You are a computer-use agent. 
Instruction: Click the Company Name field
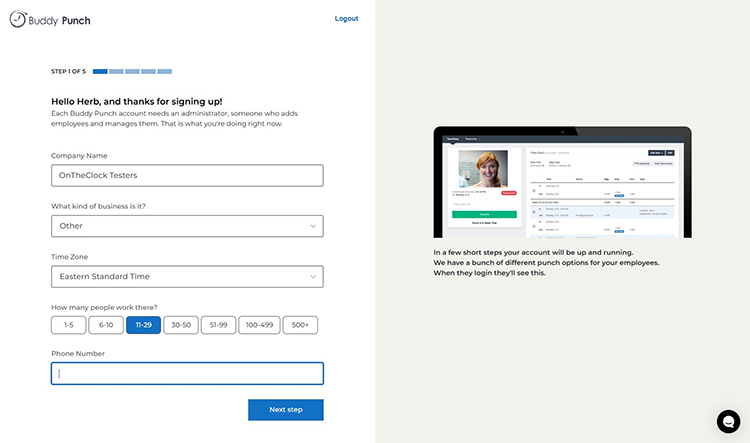(x=187, y=176)
